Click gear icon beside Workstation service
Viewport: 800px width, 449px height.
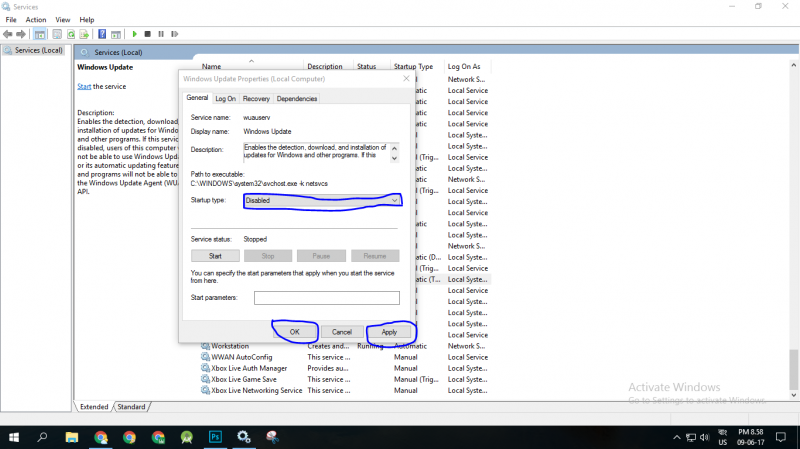[205, 346]
